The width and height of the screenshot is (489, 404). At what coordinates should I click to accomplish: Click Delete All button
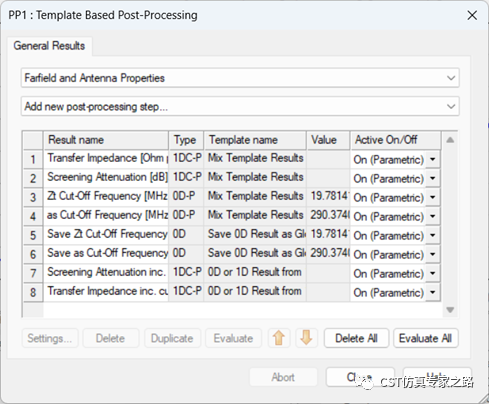coord(356,338)
